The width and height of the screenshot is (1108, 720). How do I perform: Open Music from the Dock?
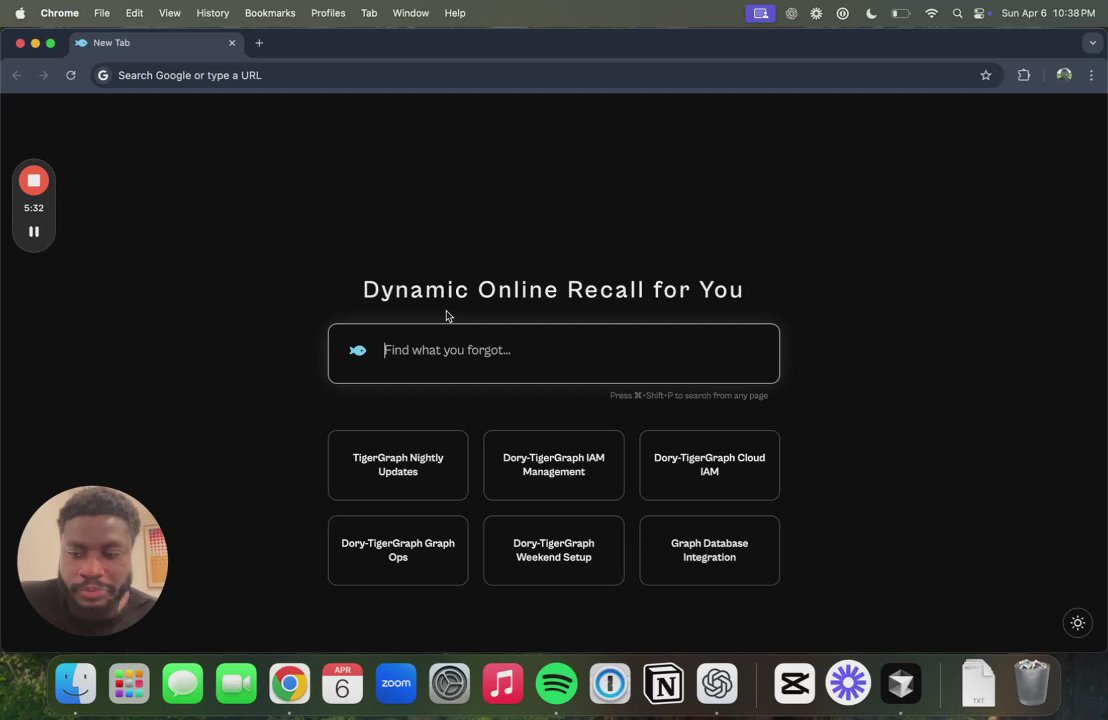coord(503,683)
